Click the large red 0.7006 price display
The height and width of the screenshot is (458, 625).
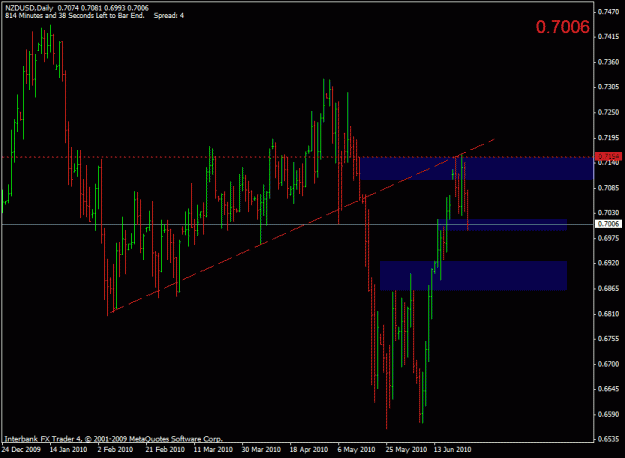(562, 27)
